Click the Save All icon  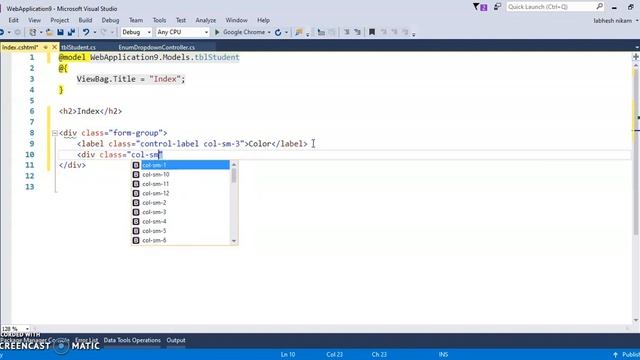(71, 32)
